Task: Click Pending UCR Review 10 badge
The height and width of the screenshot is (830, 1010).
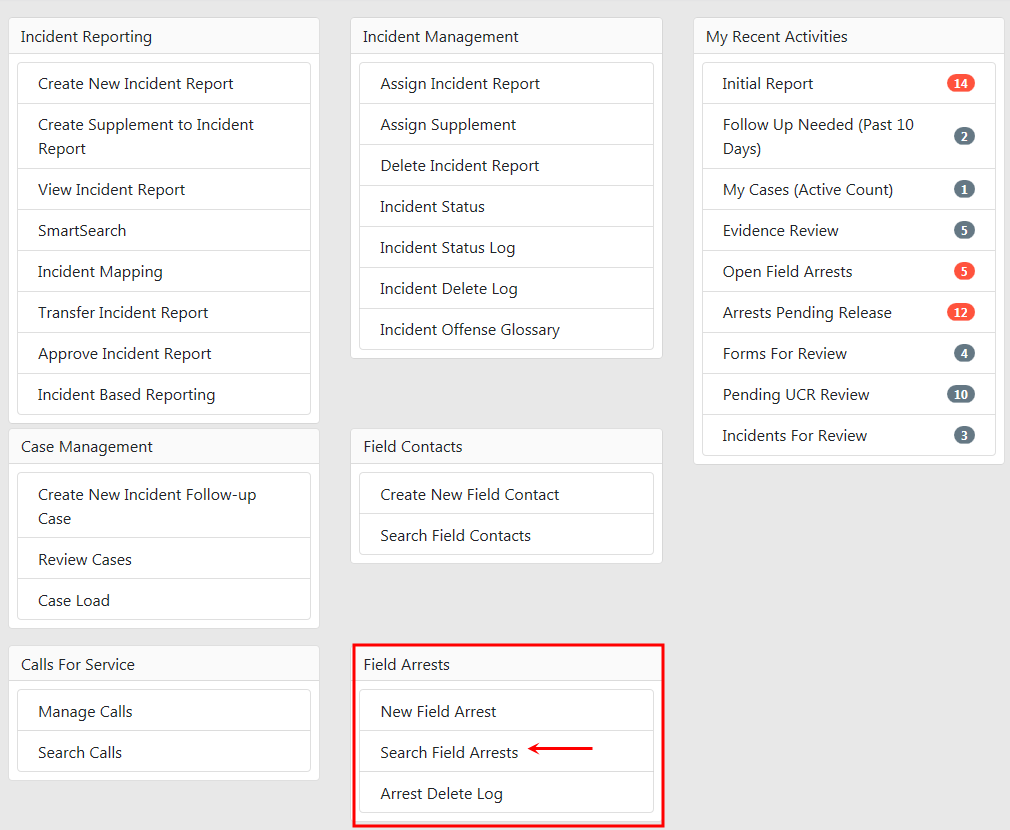Action: tap(960, 395)
